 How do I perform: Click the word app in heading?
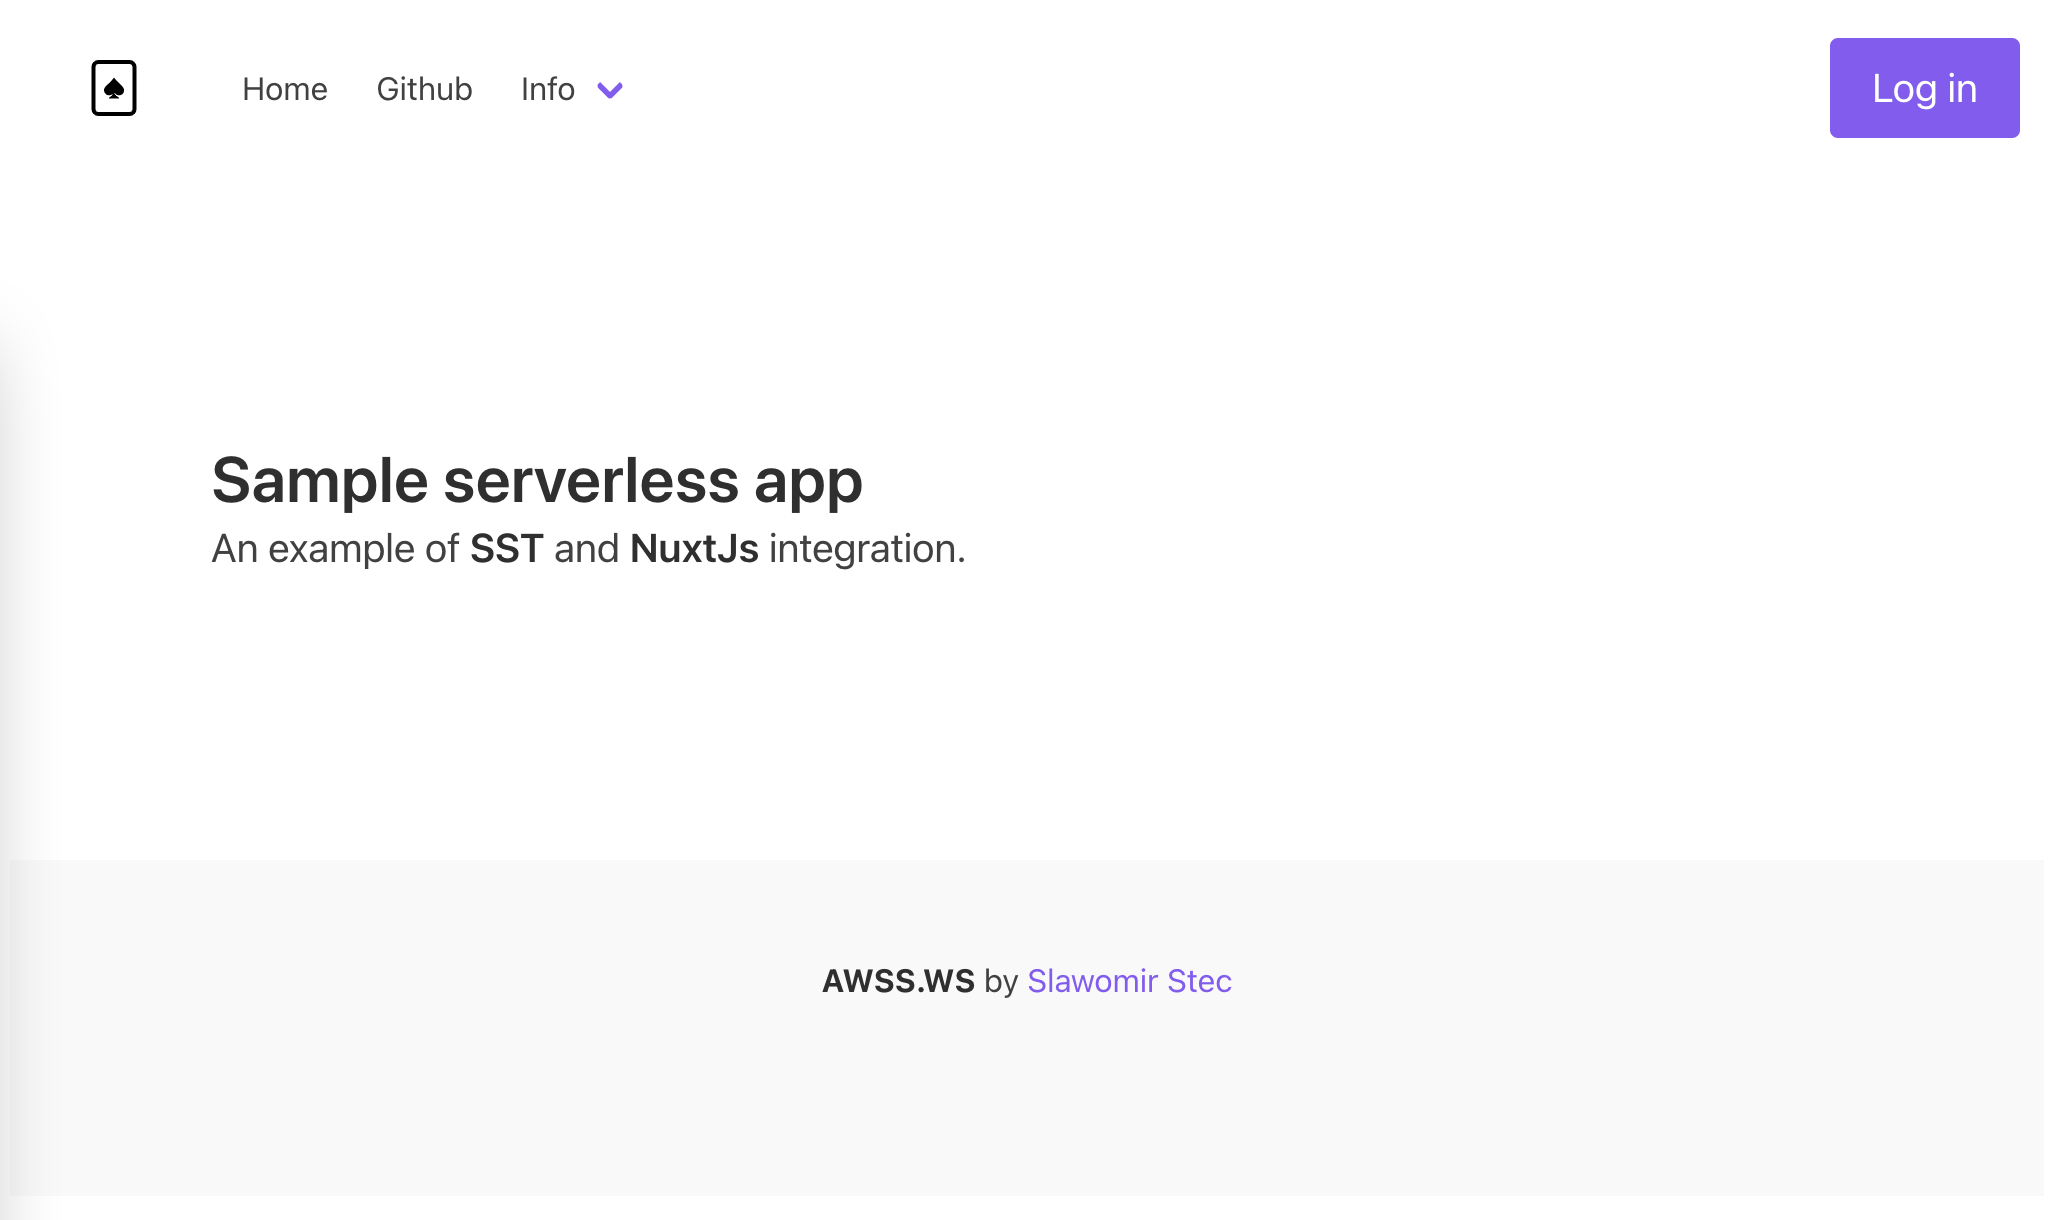[807, 483]
